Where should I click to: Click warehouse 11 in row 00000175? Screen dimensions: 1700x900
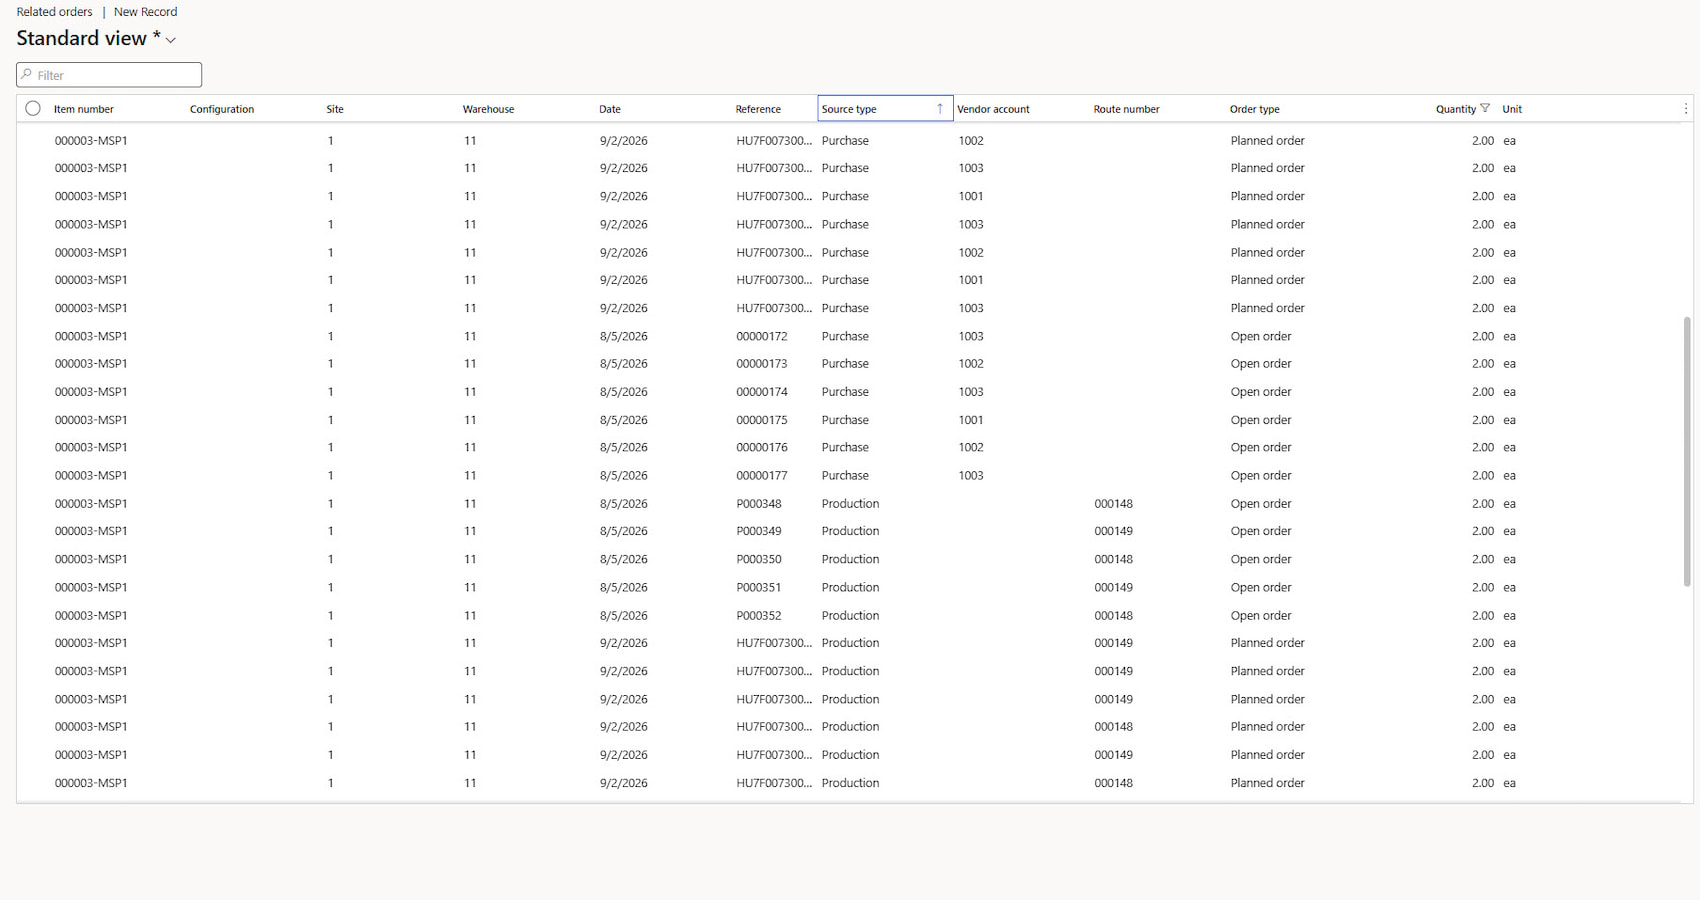[x=470, y=420]
